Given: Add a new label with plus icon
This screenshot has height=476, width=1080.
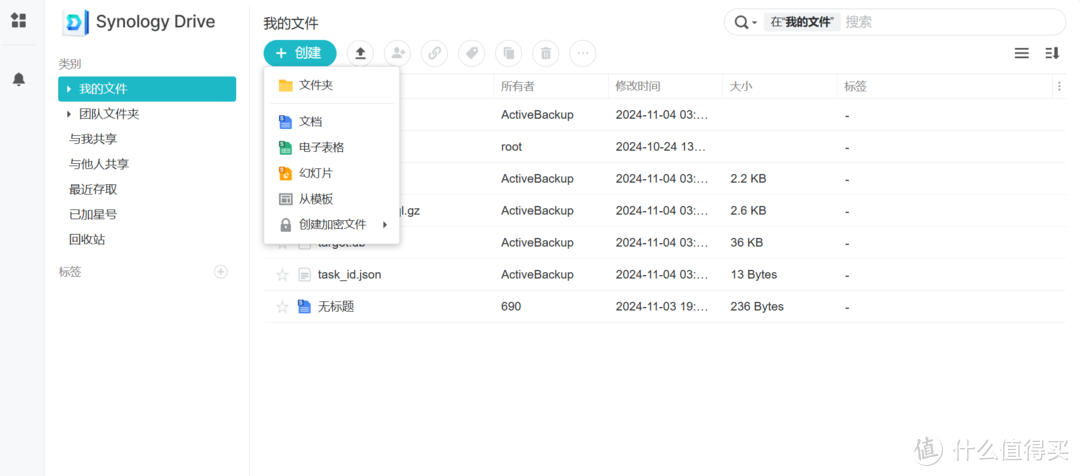Looking at the screenshot, I should (220, 271).
